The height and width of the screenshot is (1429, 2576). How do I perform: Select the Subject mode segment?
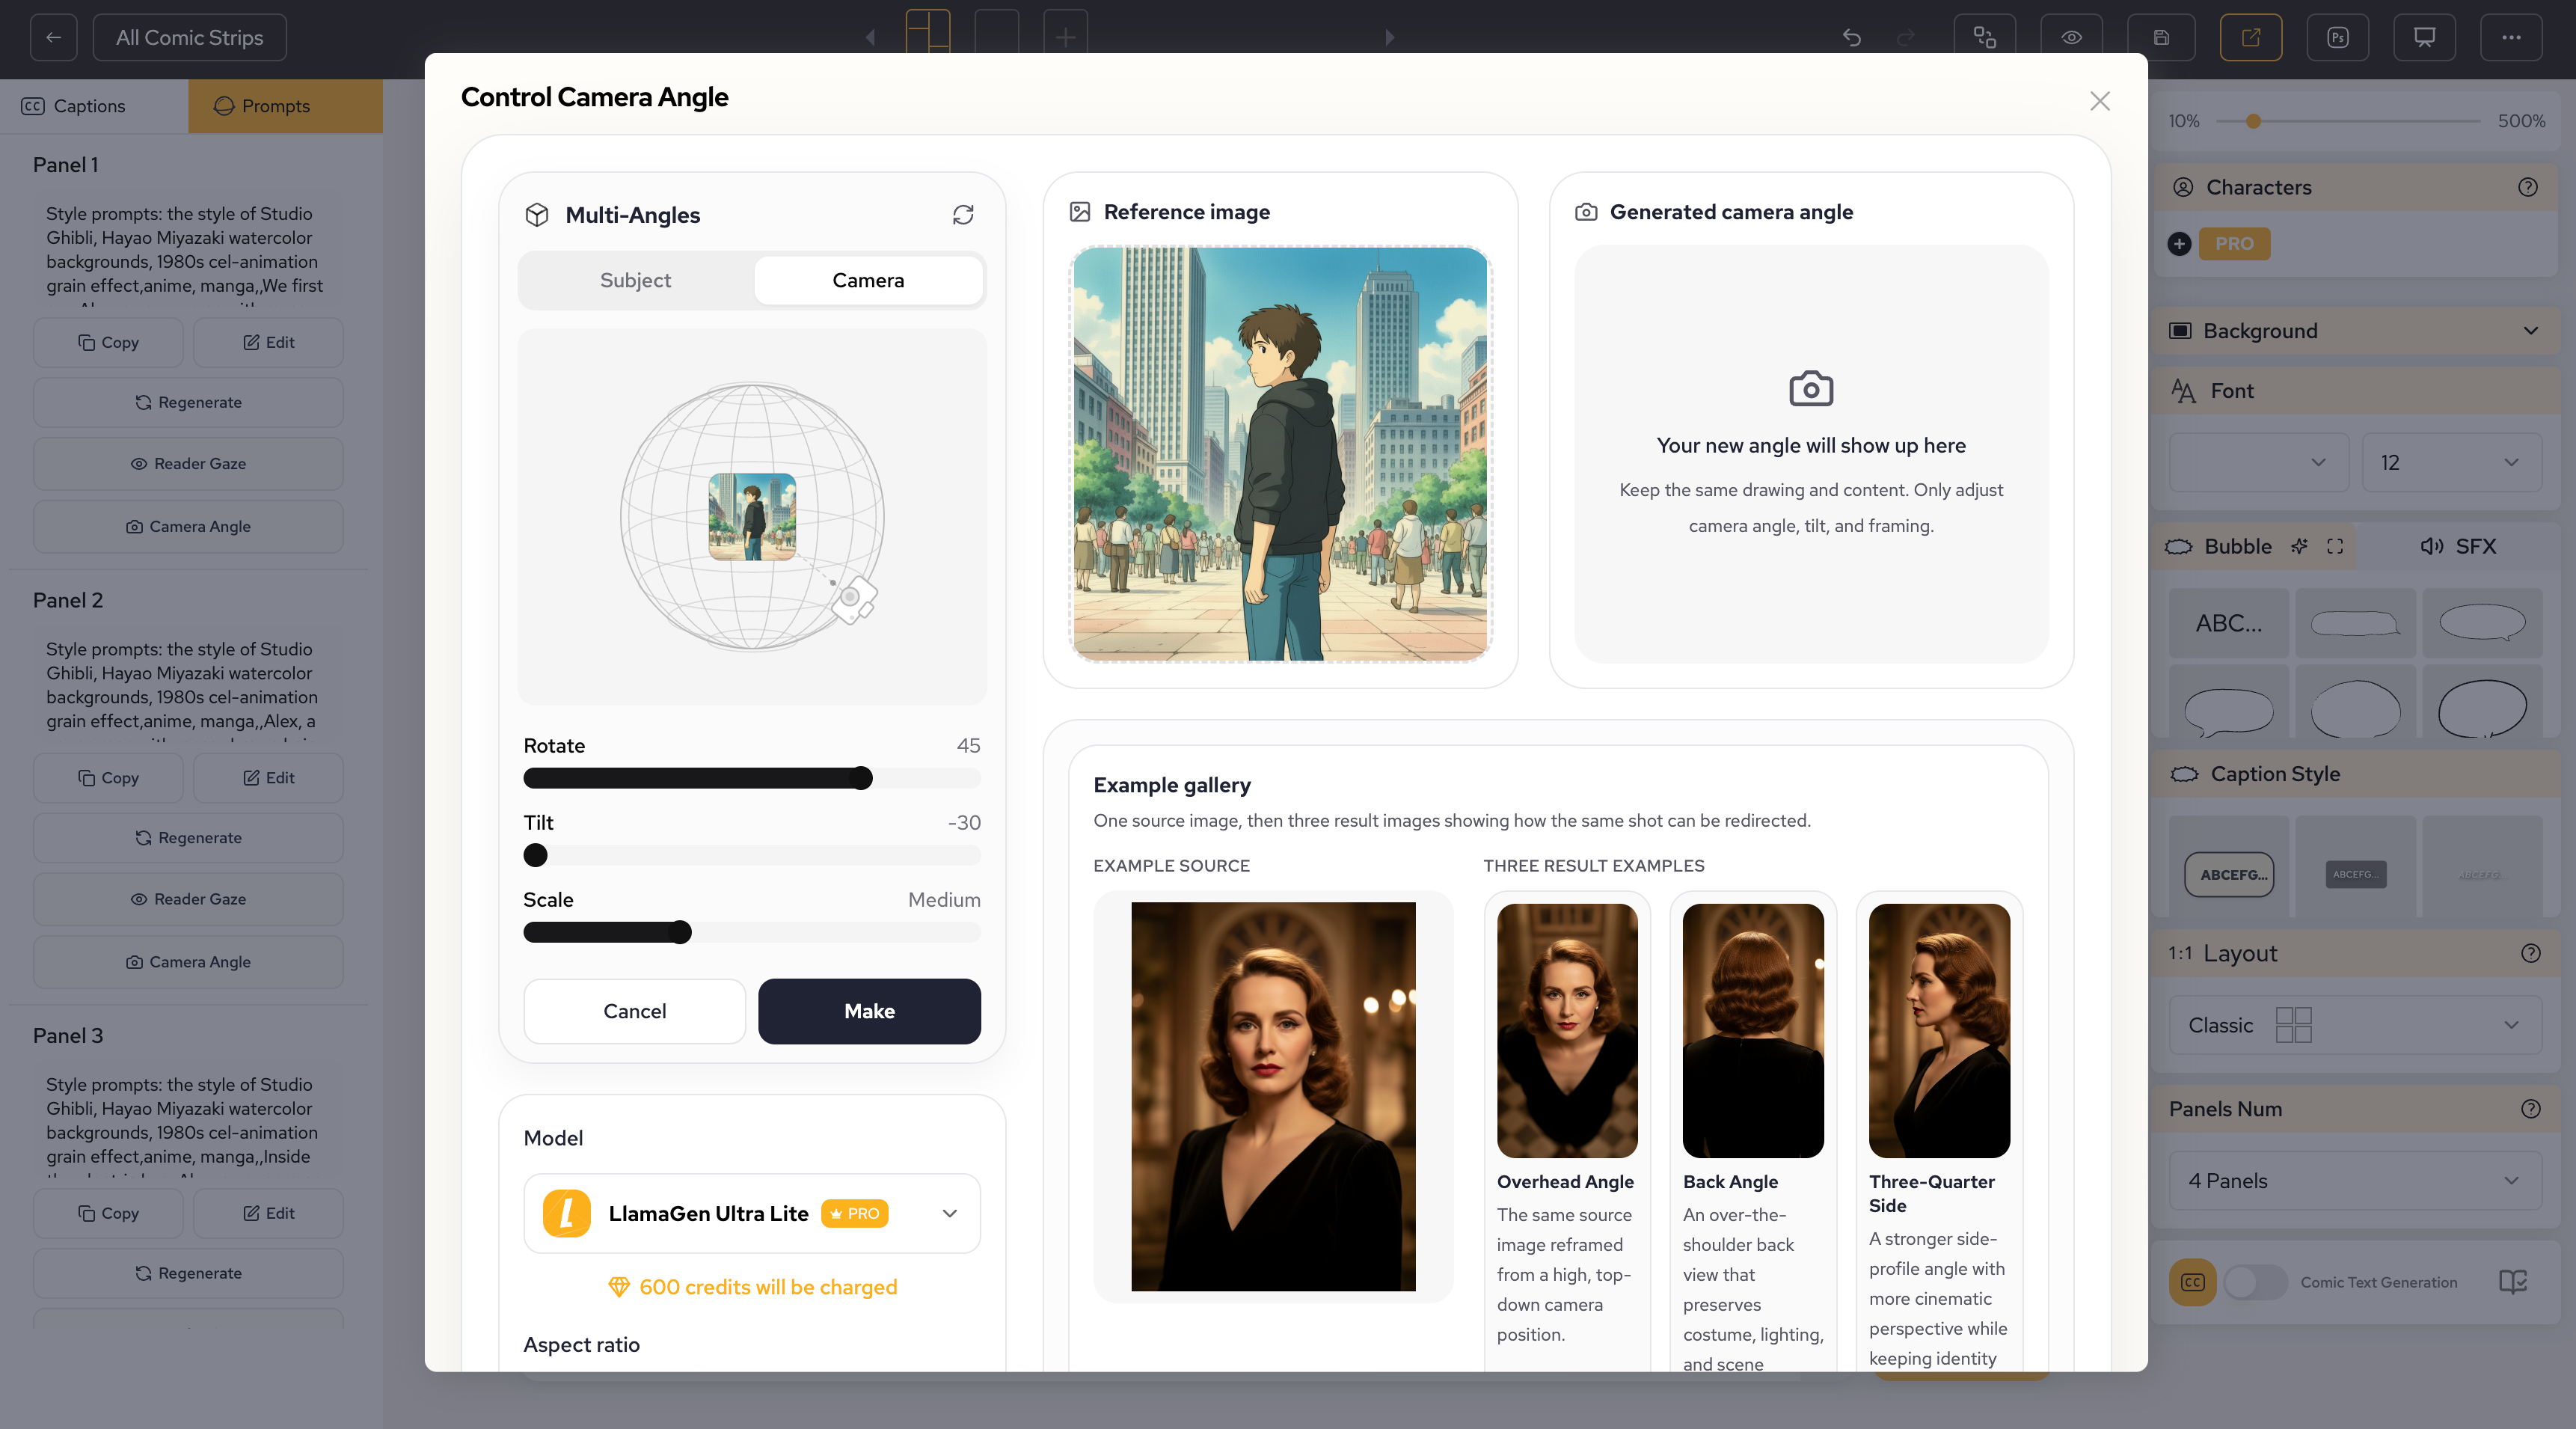click(x=635, y=280)
